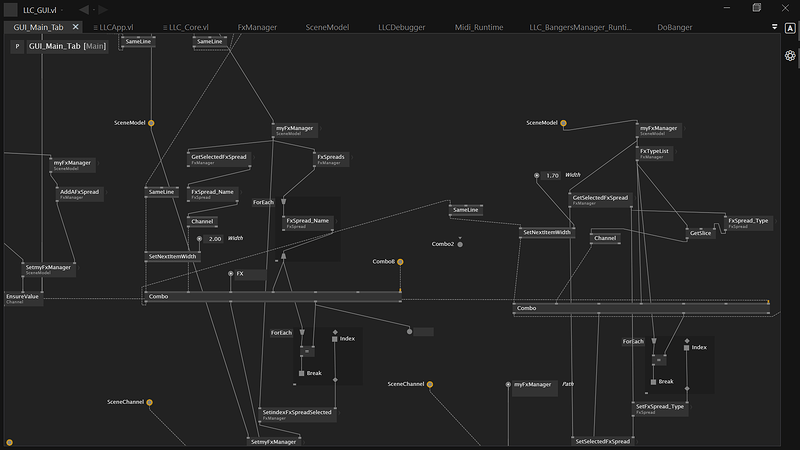800x450 pixels.
Task: Open the tab overflow dropdown arrow
Action: click(x=775, y=28)
